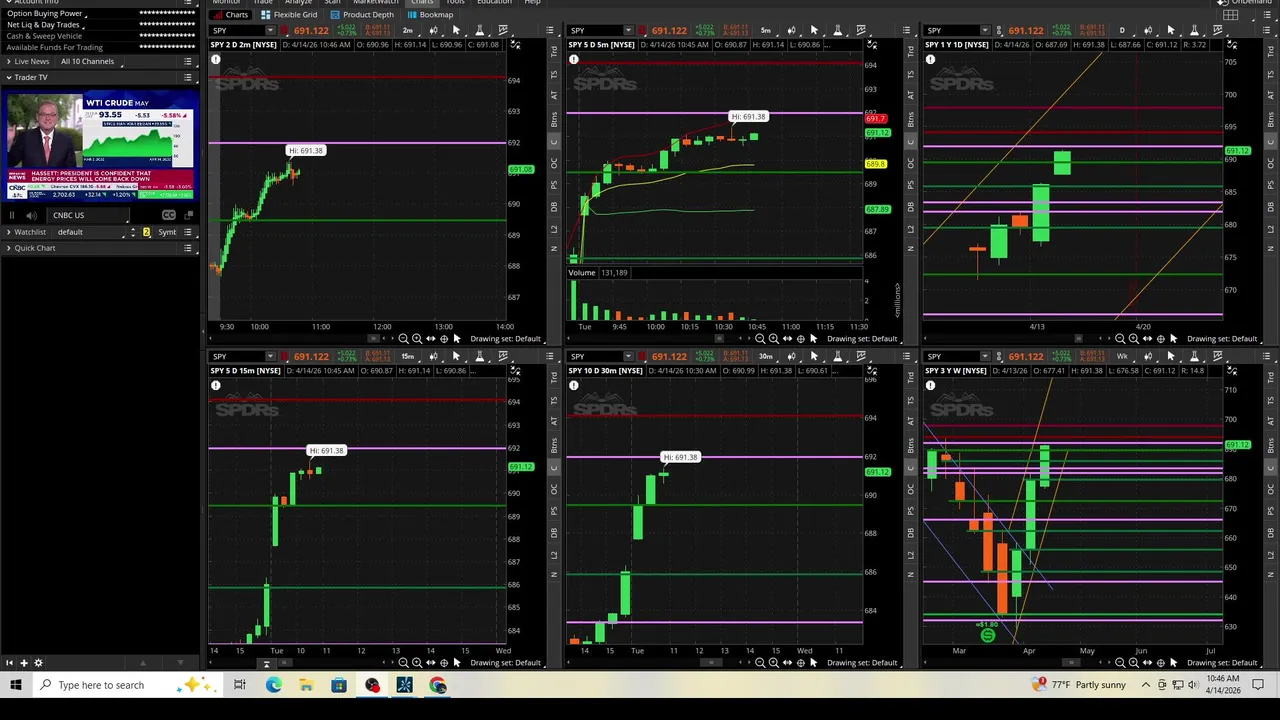1280x720 pixels.
Task: Change the 15m timeframe button
Action: coord(408,356)
